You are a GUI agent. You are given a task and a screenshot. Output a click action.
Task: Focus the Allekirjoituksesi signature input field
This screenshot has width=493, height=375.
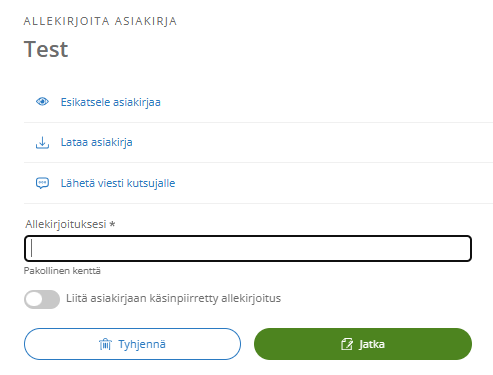248,248
